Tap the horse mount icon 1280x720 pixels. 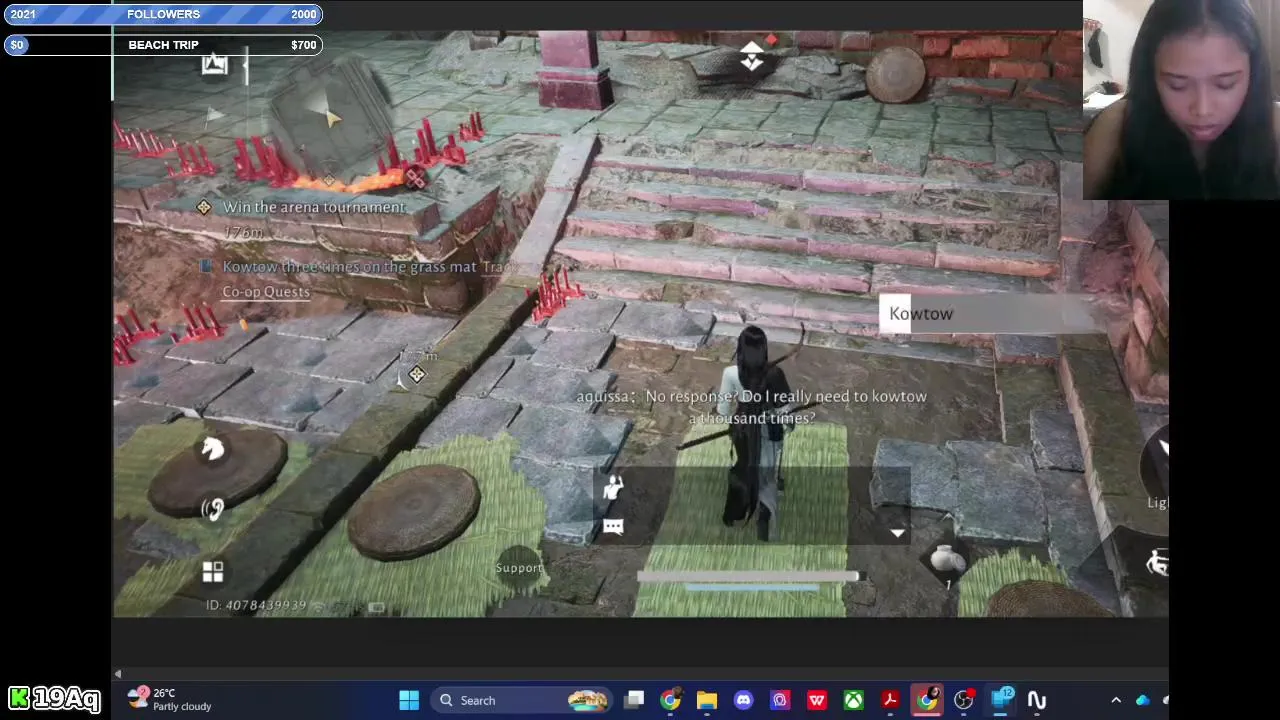(x=212, y=448)
